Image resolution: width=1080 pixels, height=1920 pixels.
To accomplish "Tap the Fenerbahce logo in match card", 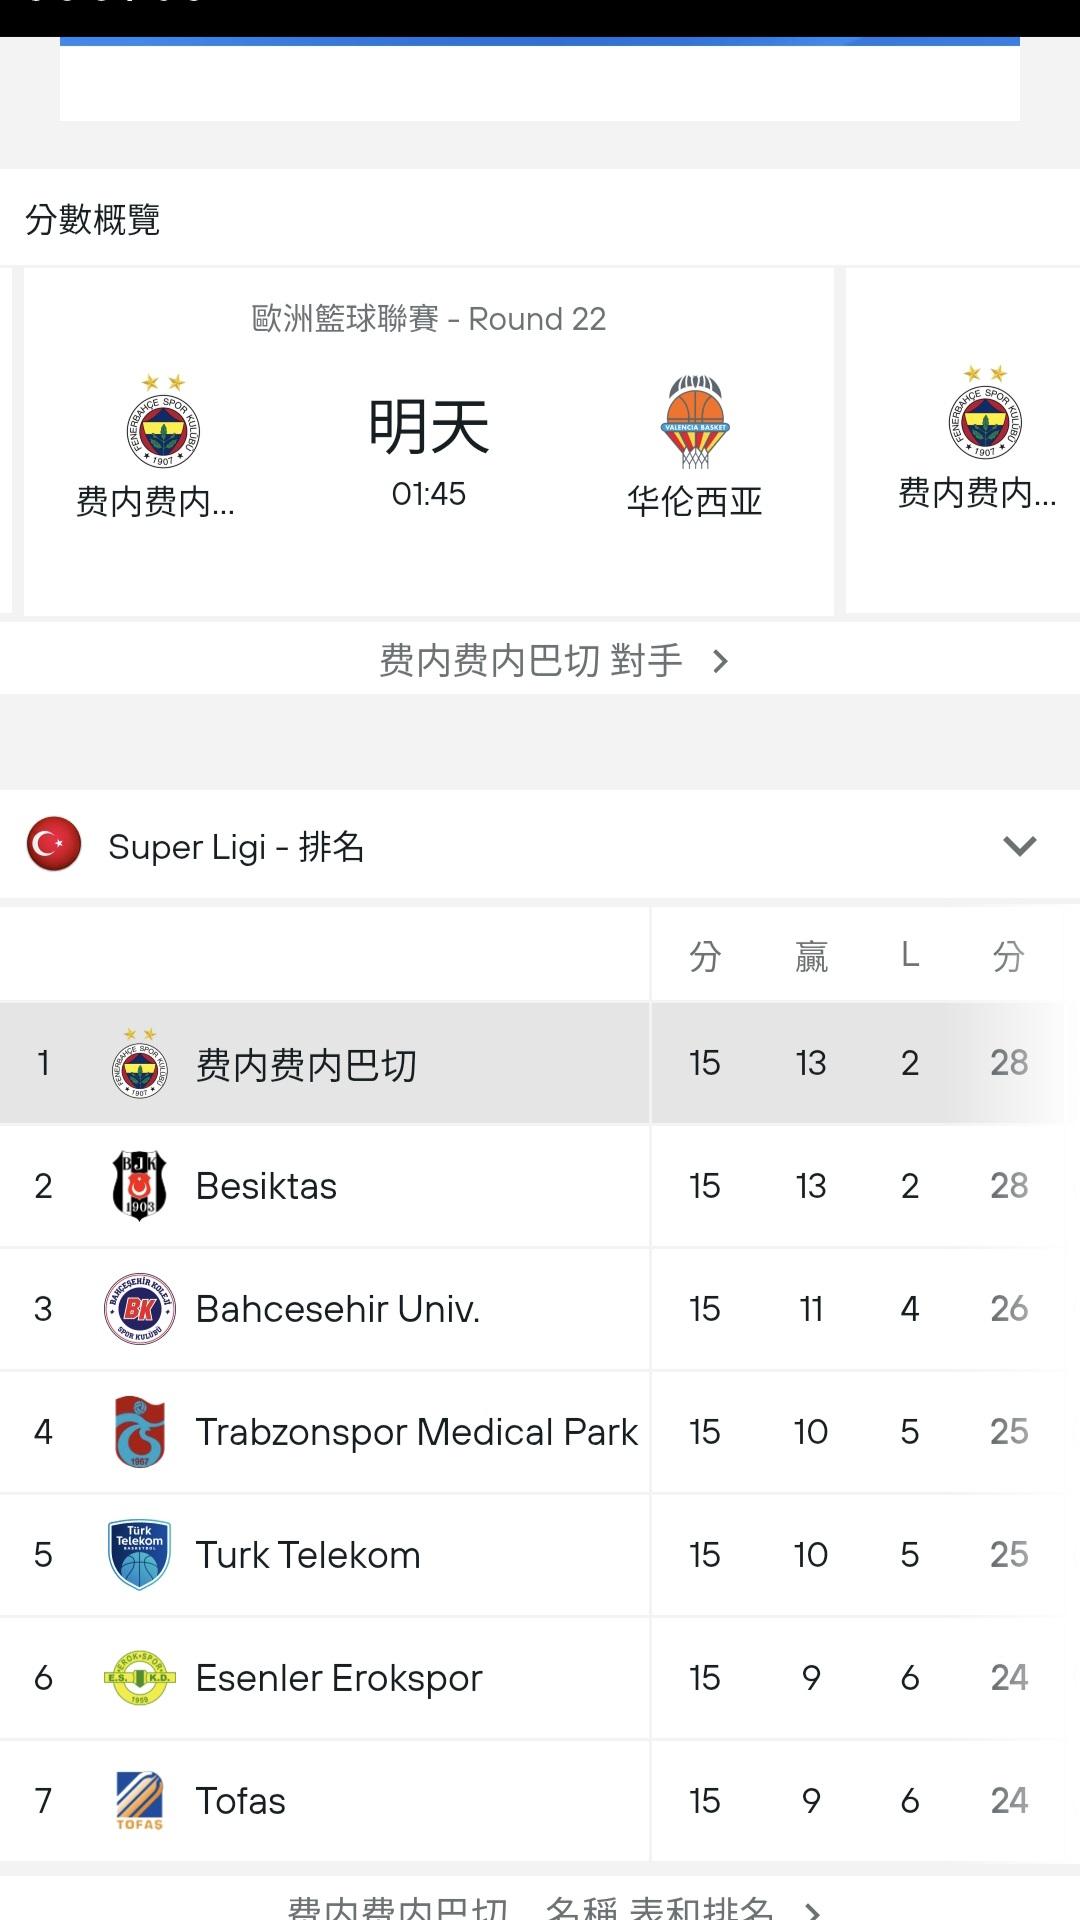I will pos(163,422).
